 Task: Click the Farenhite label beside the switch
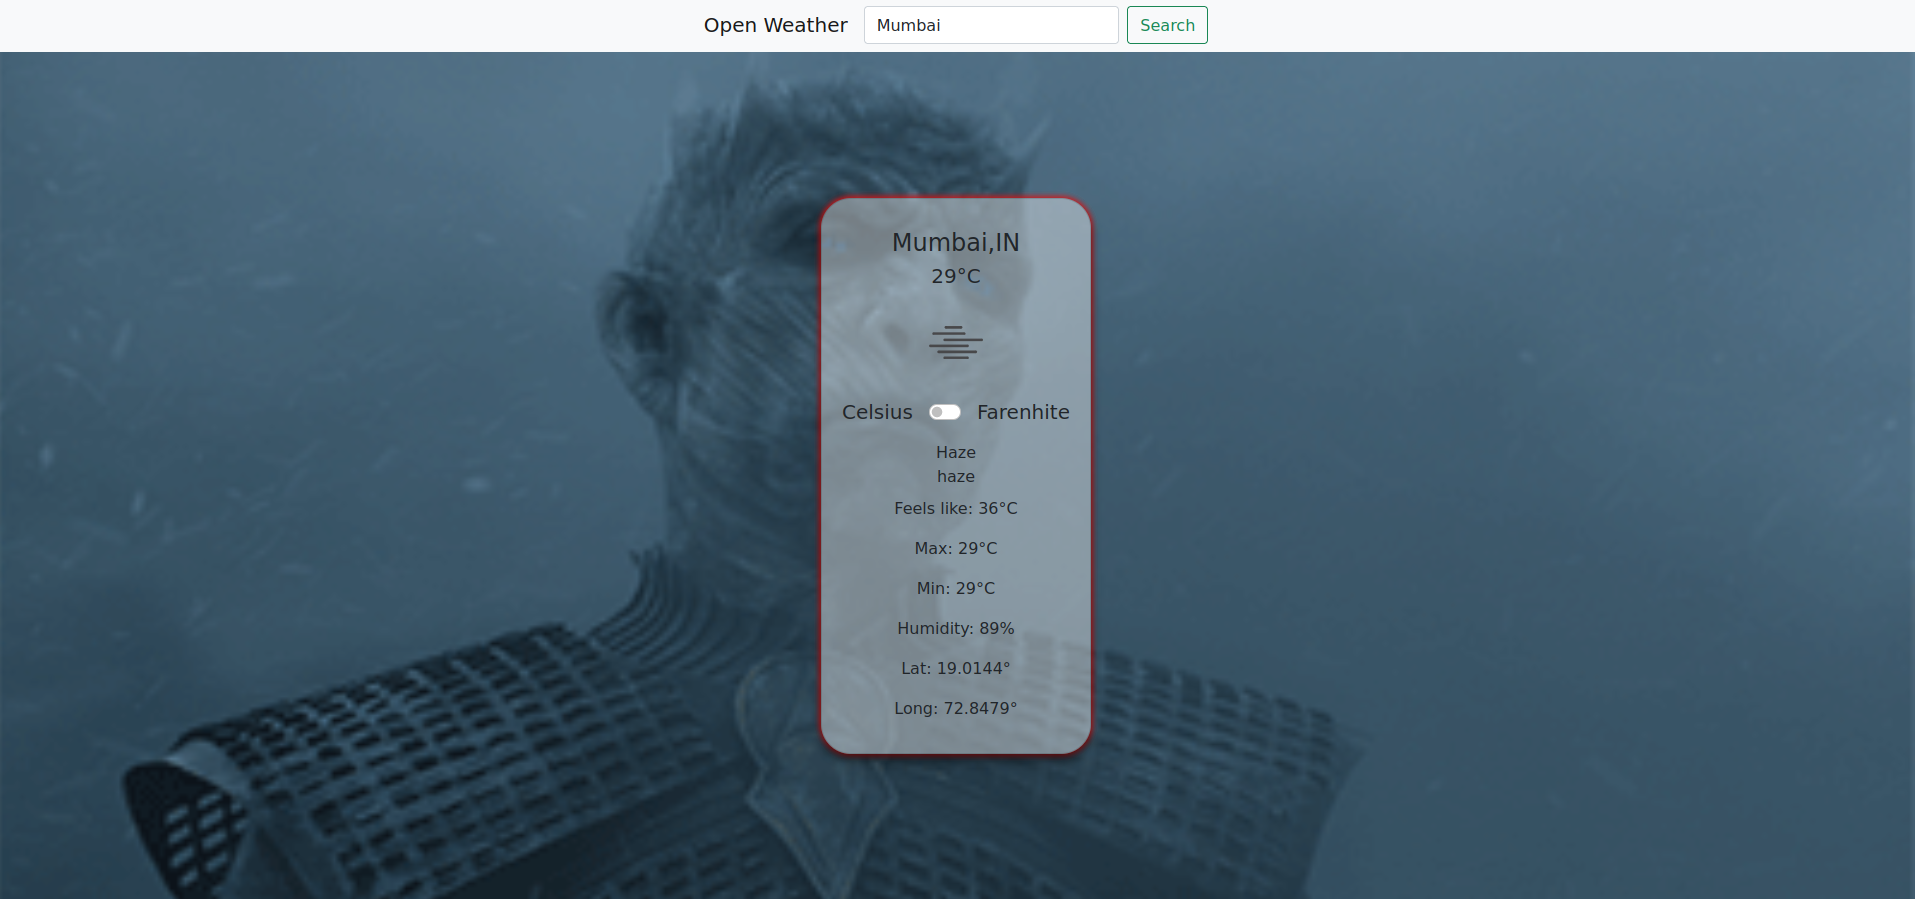pos(1023,412)
